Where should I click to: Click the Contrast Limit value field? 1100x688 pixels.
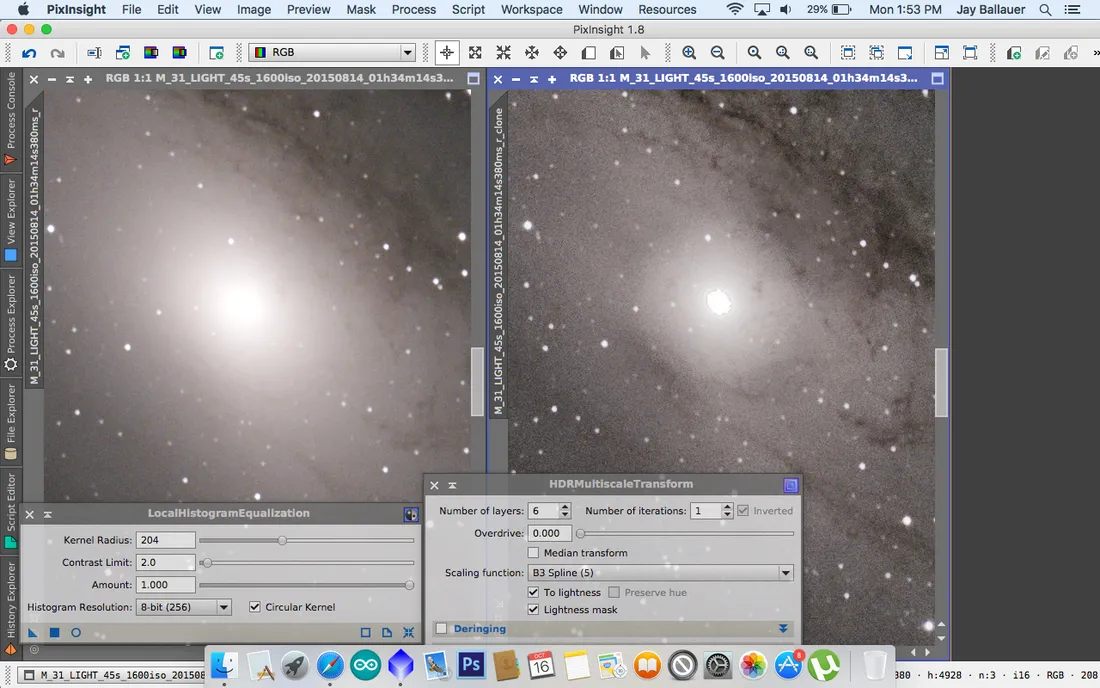coord(166,562)
